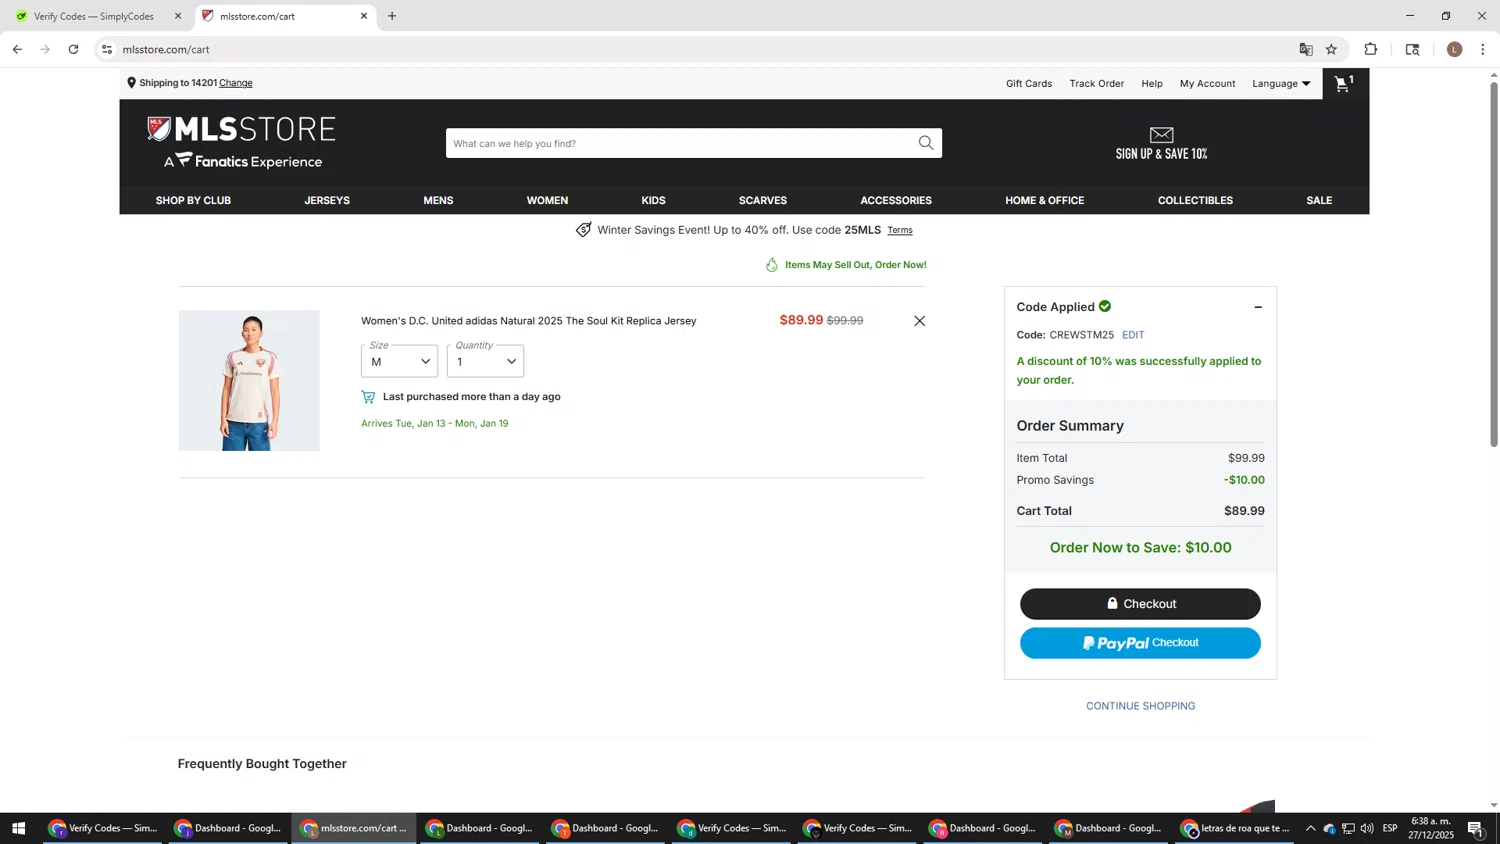Open the shopping cart icon

click(1344, 84)
